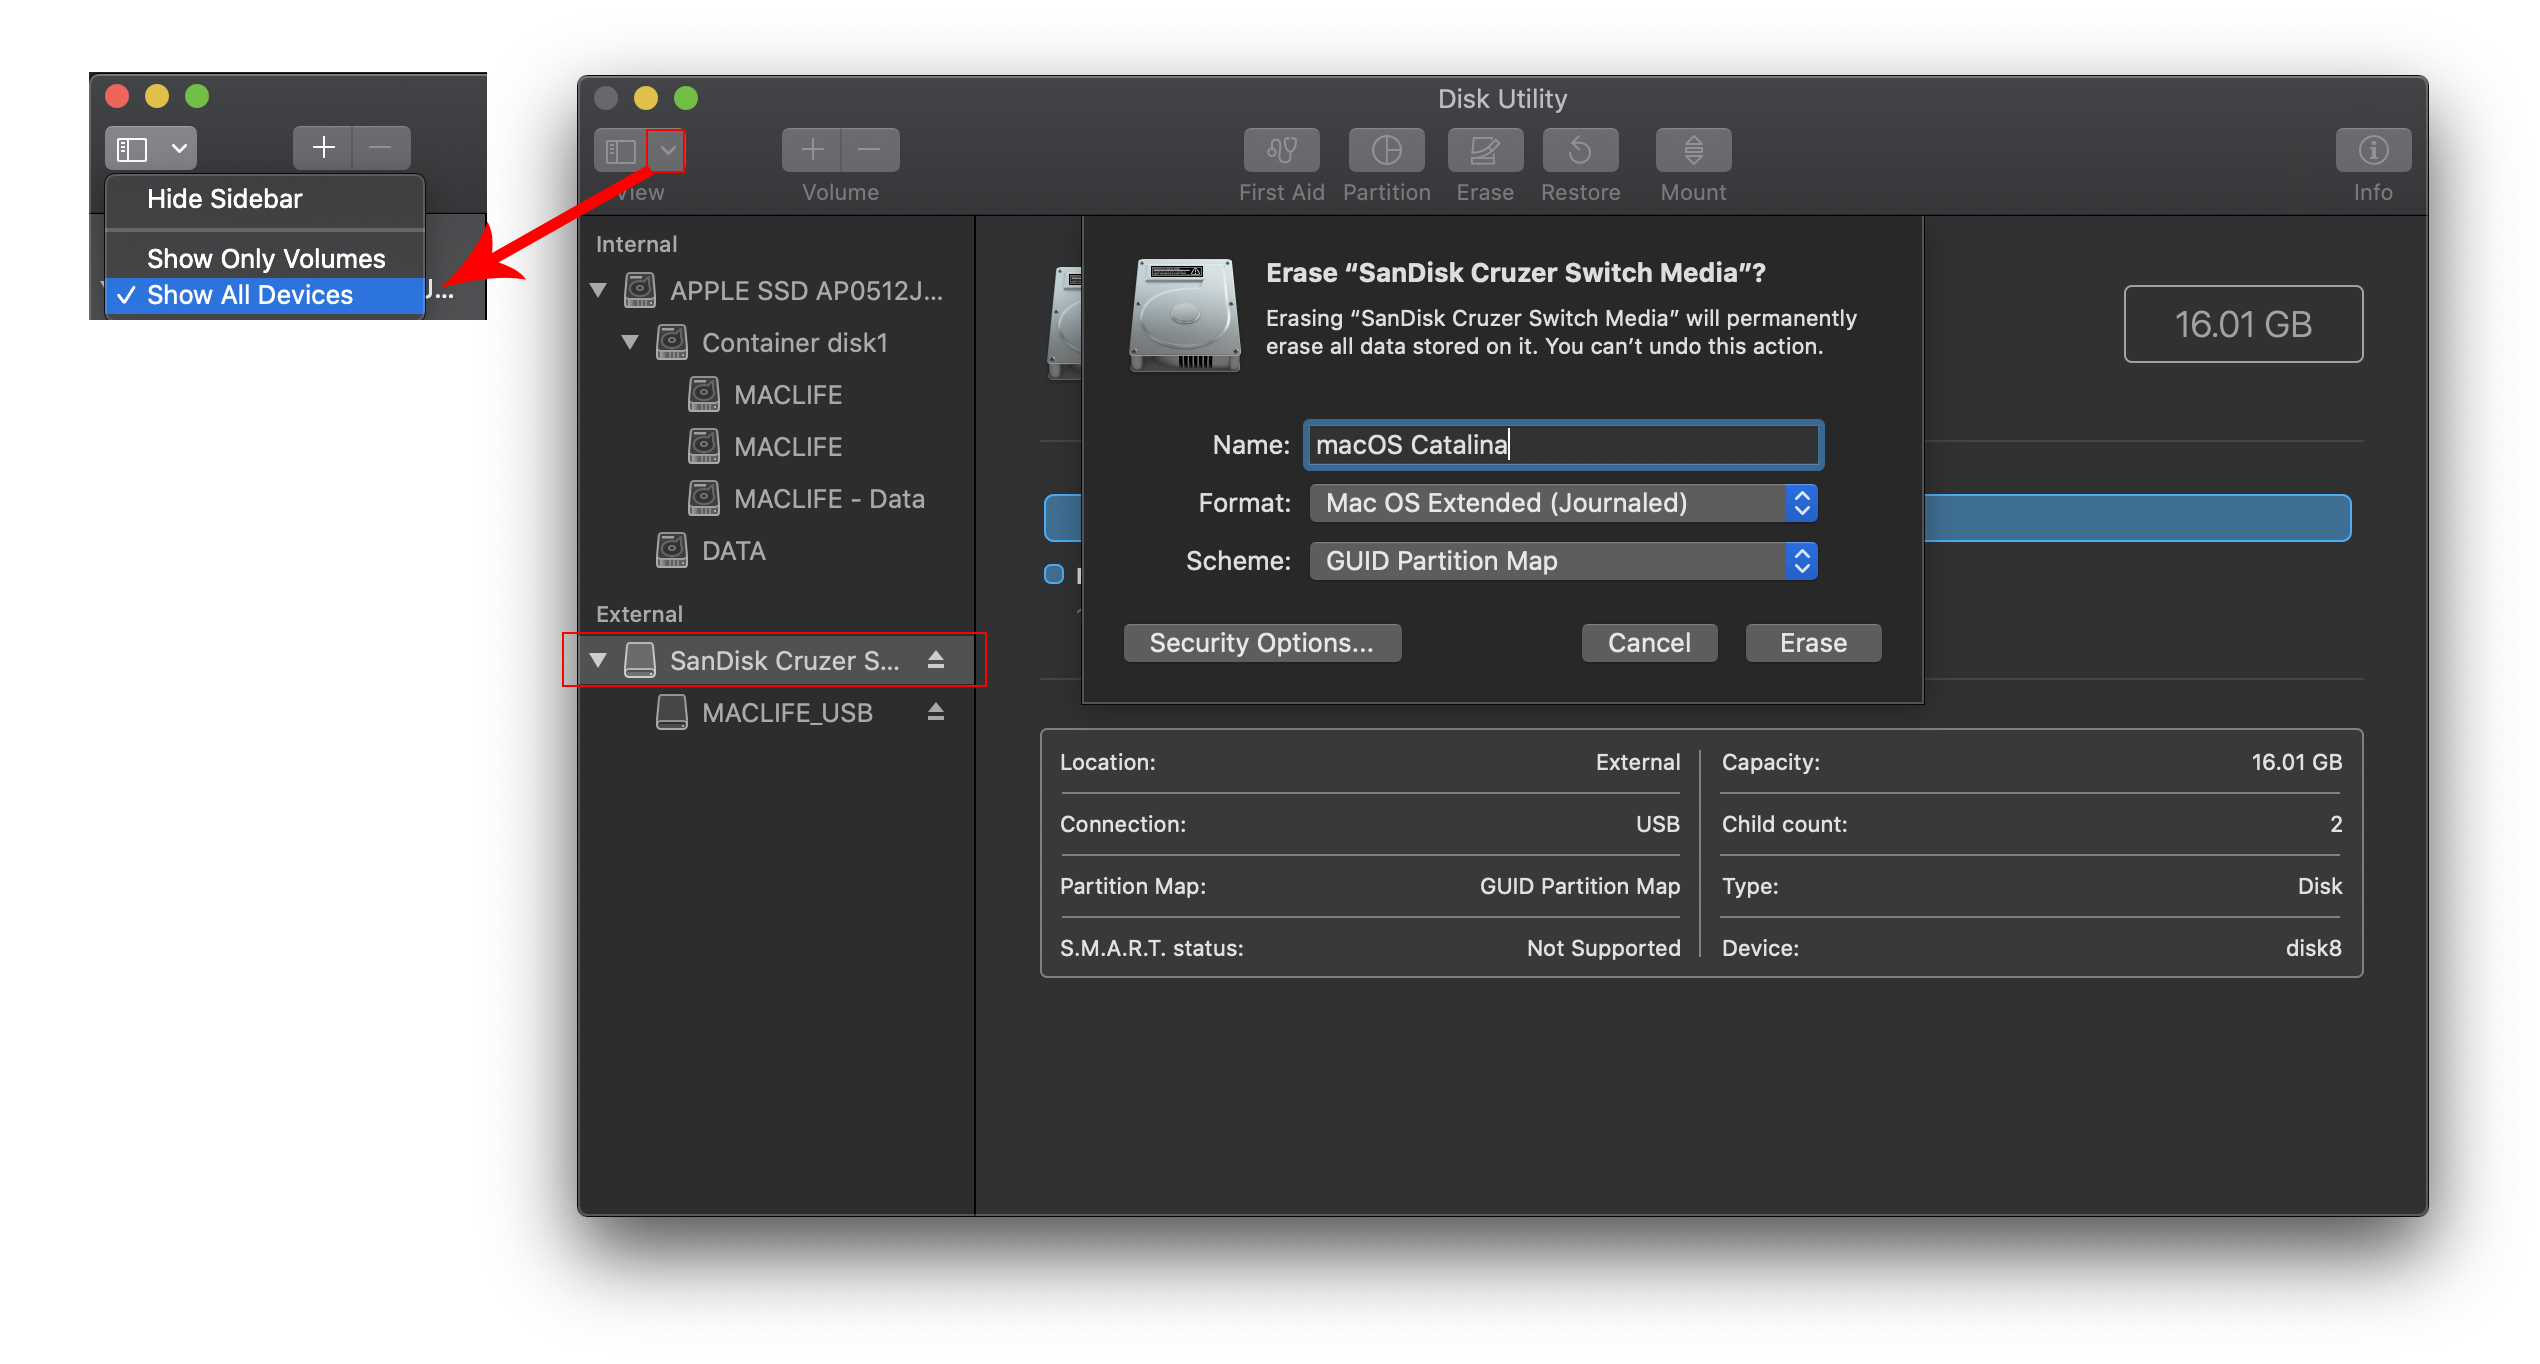
Task: Click the sidebar view icon
Action: click(x=621, y=150)
